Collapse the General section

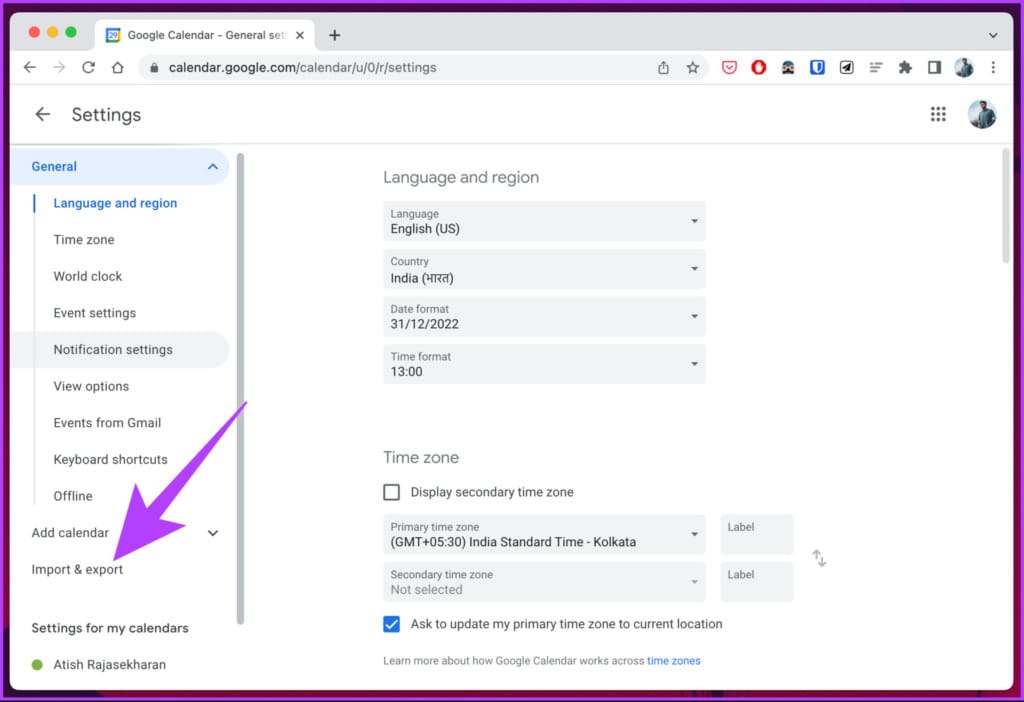(213, 167)
